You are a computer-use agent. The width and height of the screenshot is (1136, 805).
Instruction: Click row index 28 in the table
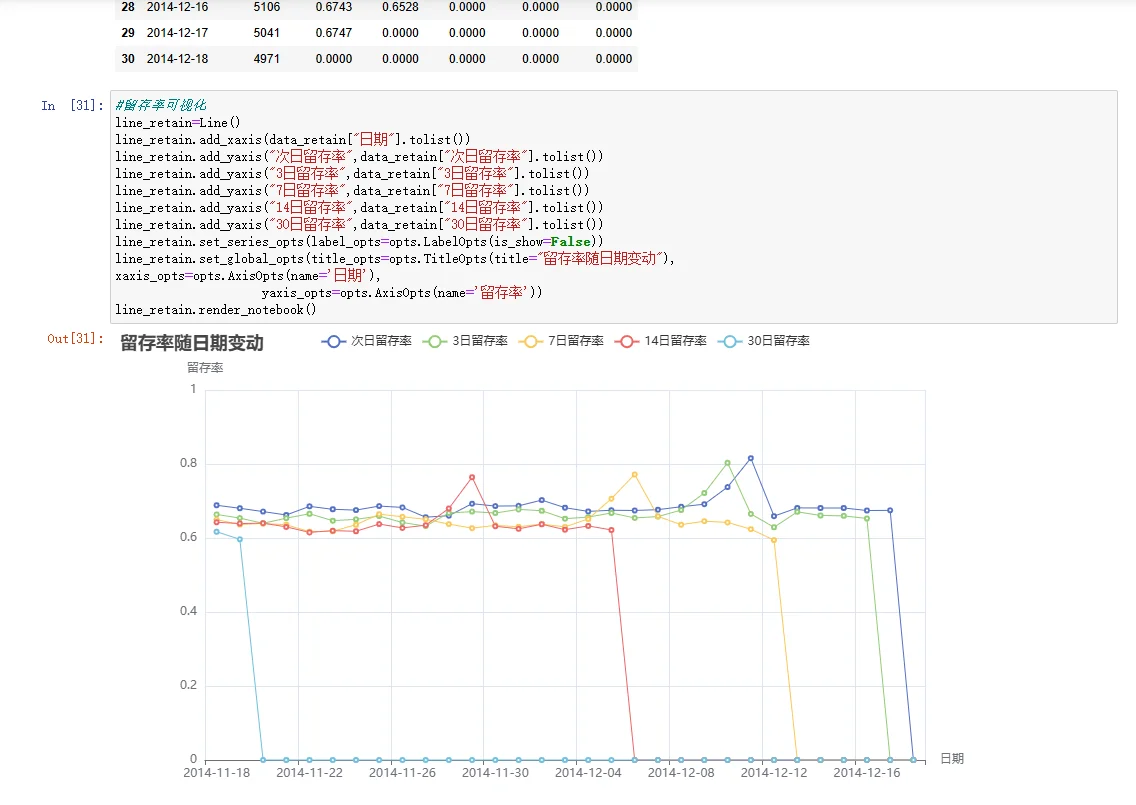[128, 7]
